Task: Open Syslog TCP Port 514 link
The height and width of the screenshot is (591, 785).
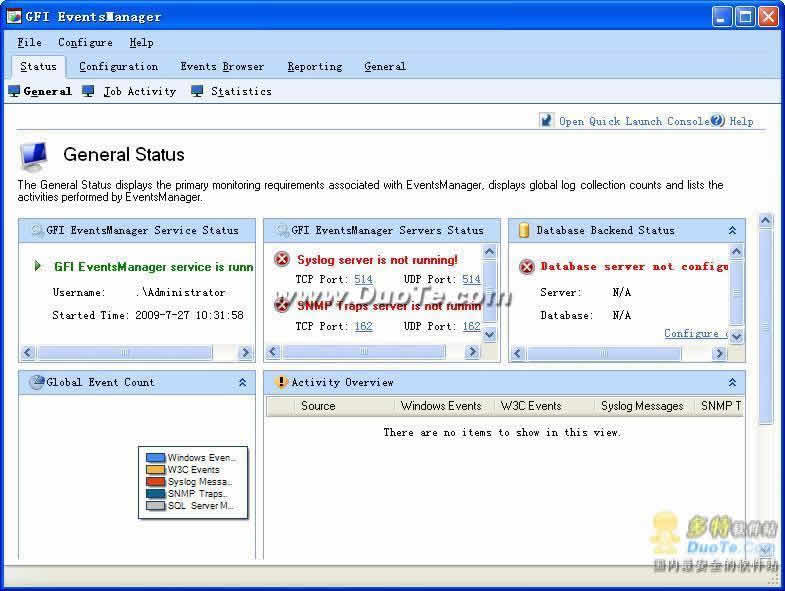Action: click(363, 279)
